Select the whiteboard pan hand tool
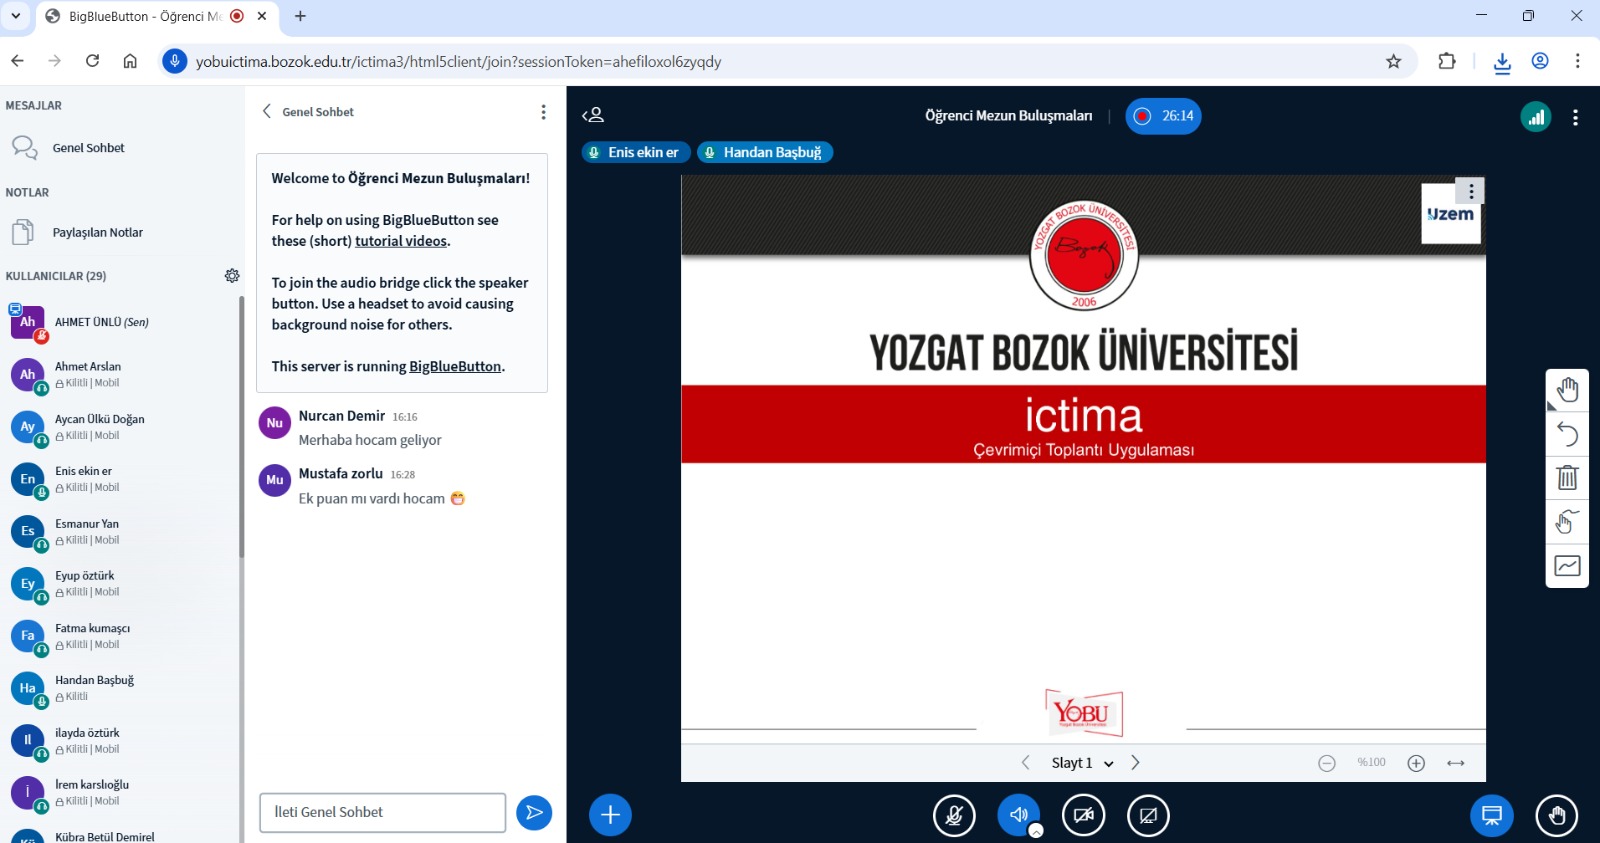This screenshot has height=843, width=1600. pos(1567,390)
